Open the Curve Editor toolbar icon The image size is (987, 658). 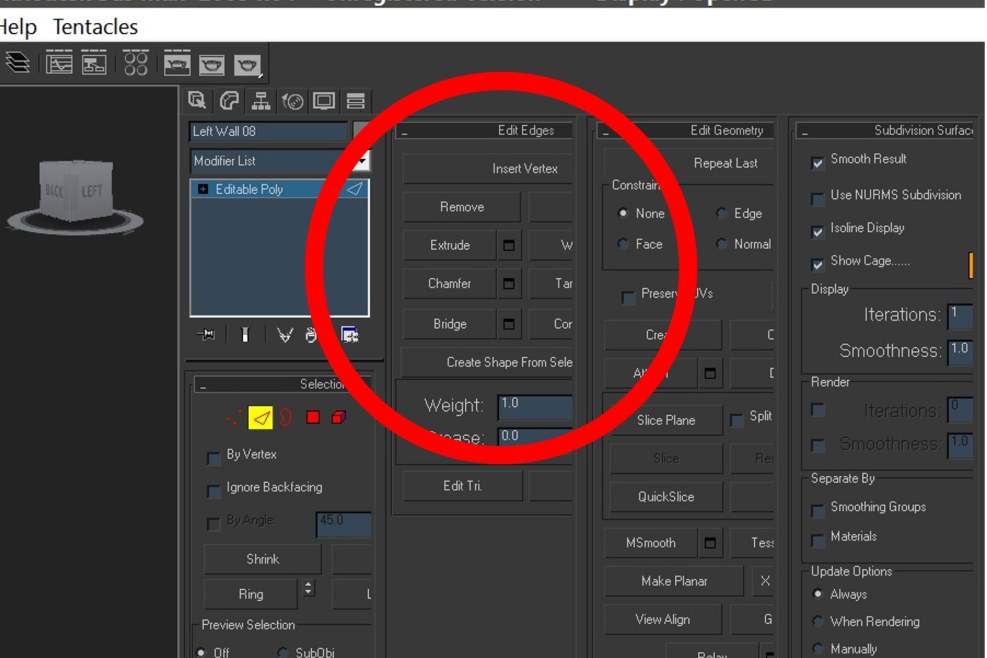pos(59,65)
